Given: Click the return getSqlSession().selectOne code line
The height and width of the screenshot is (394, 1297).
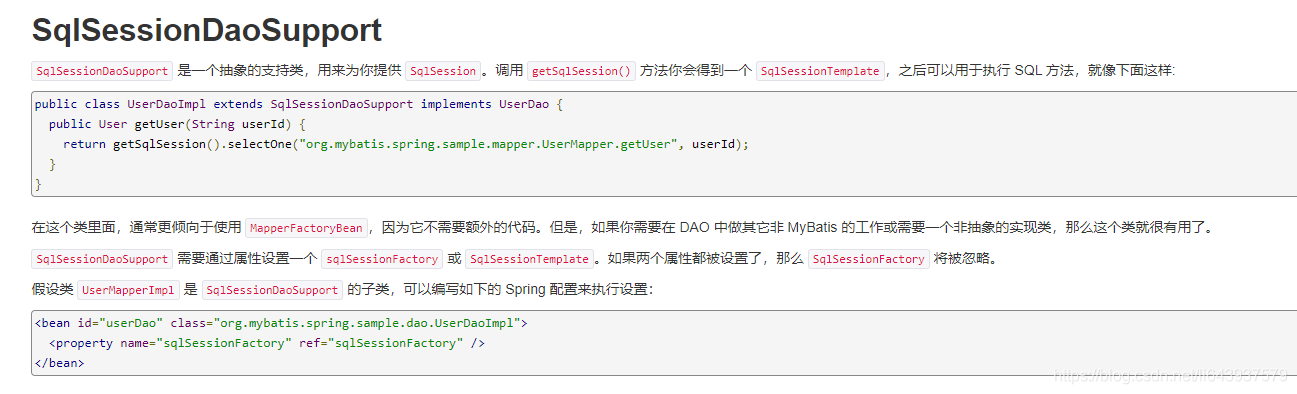Looking at the screenshot, I should 405,144.
